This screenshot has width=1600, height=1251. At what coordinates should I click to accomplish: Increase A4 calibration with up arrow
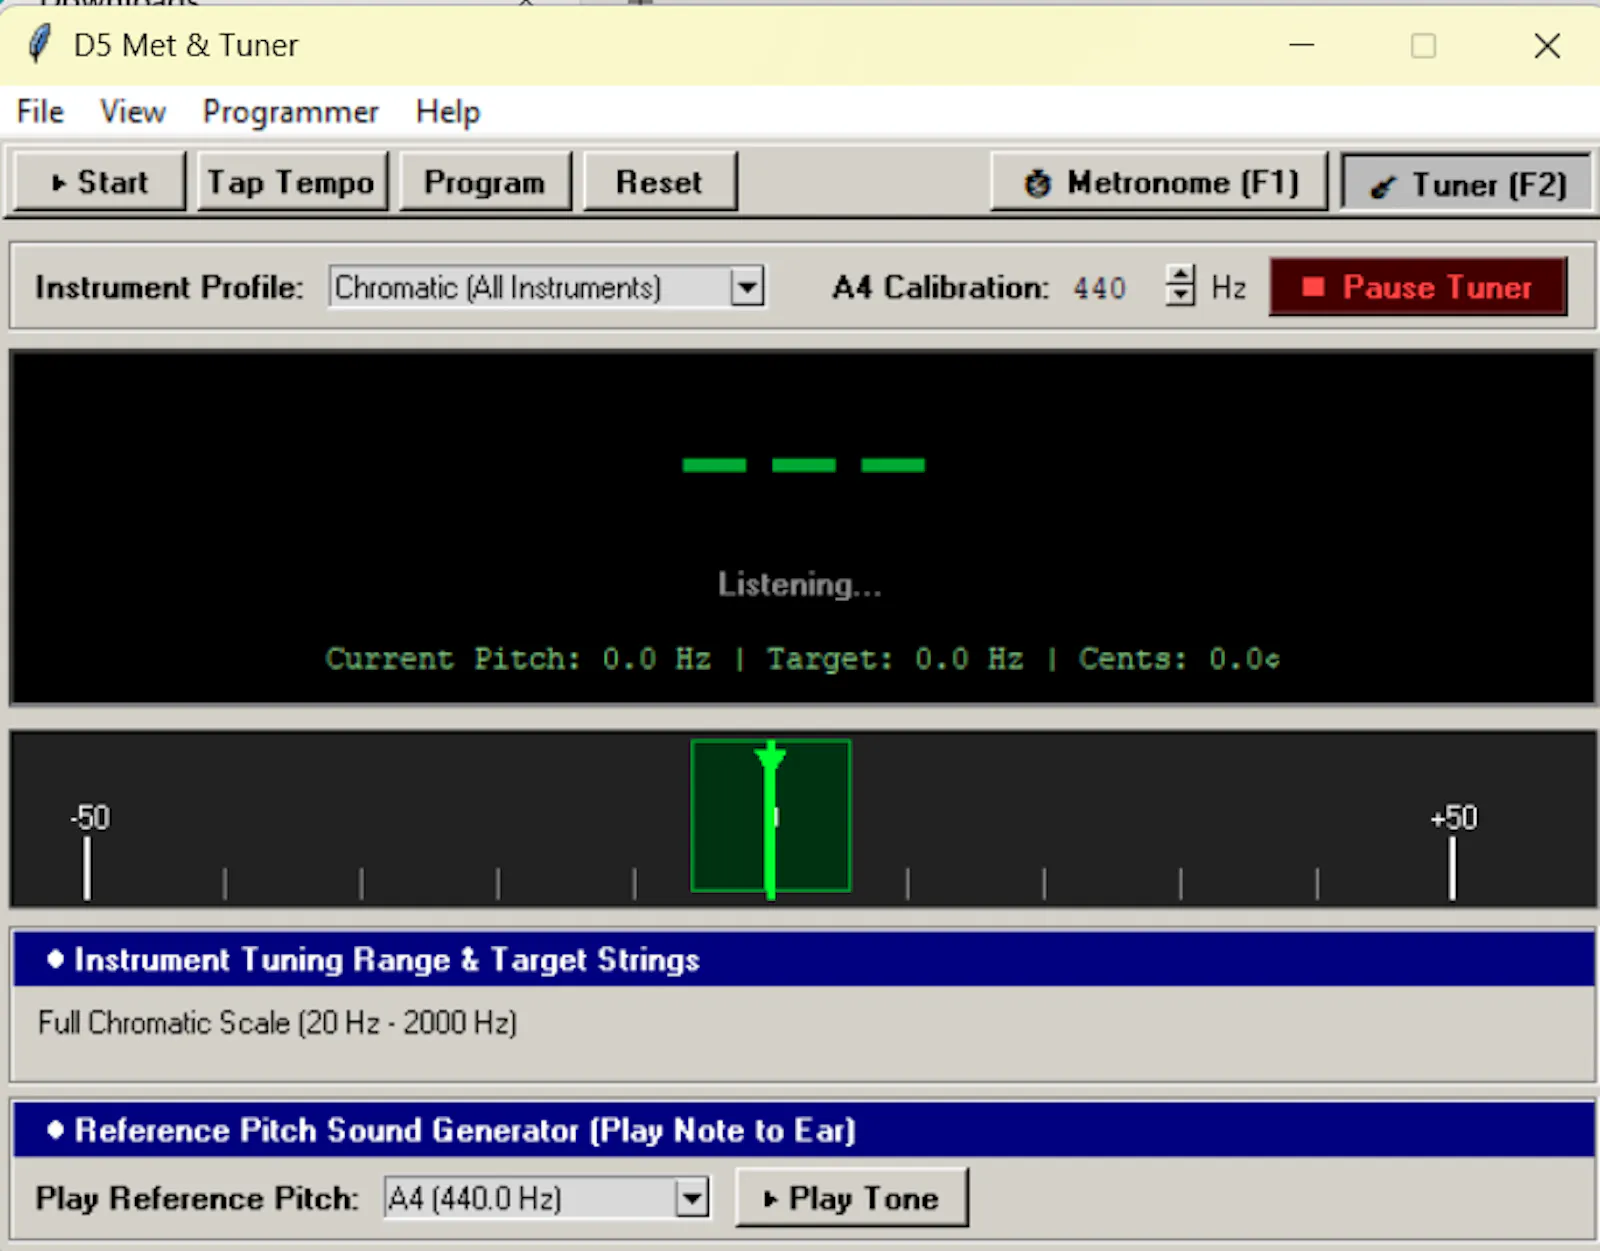click(x=1181, y=276)
